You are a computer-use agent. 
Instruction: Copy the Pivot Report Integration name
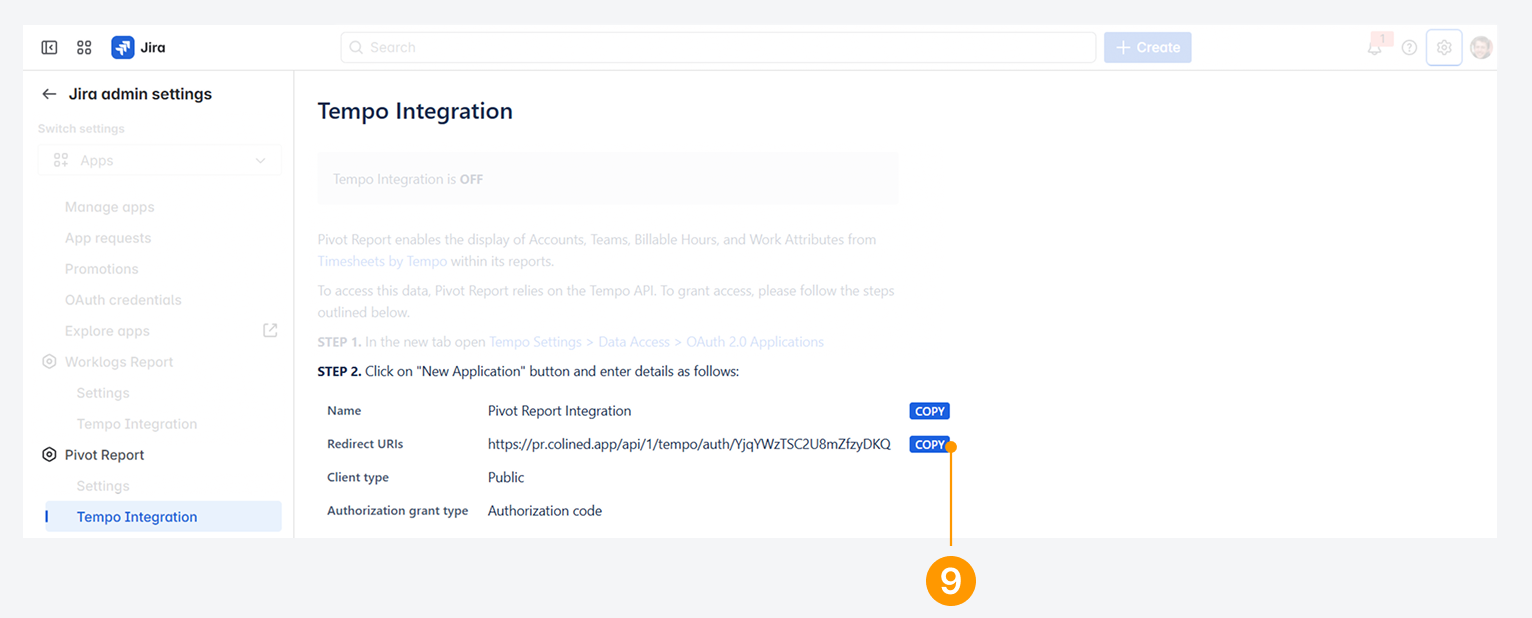(930, 411)
